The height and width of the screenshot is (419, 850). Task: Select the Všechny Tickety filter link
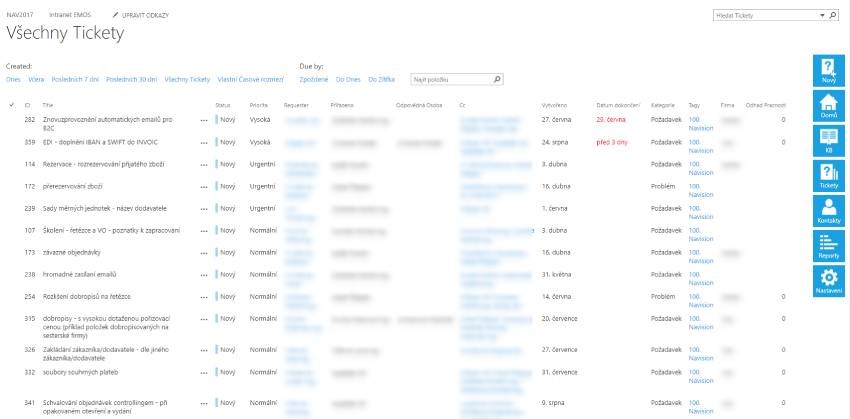point(187,80)
